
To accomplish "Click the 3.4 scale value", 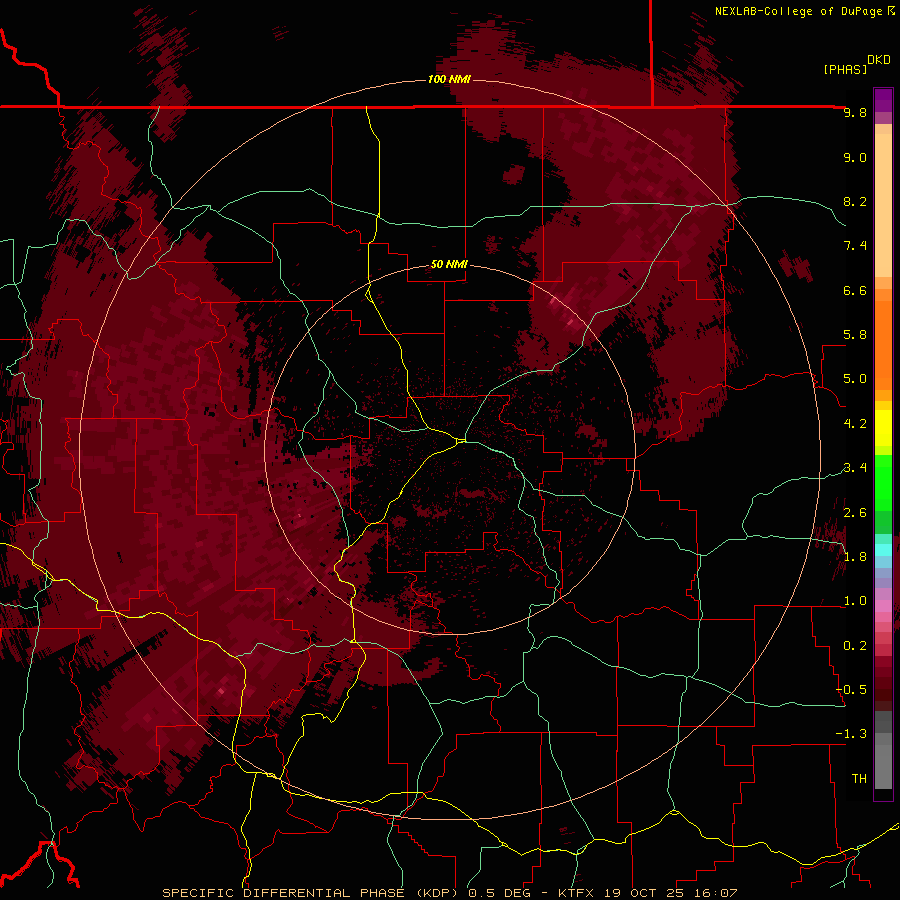I will click(x=855, y=468).
